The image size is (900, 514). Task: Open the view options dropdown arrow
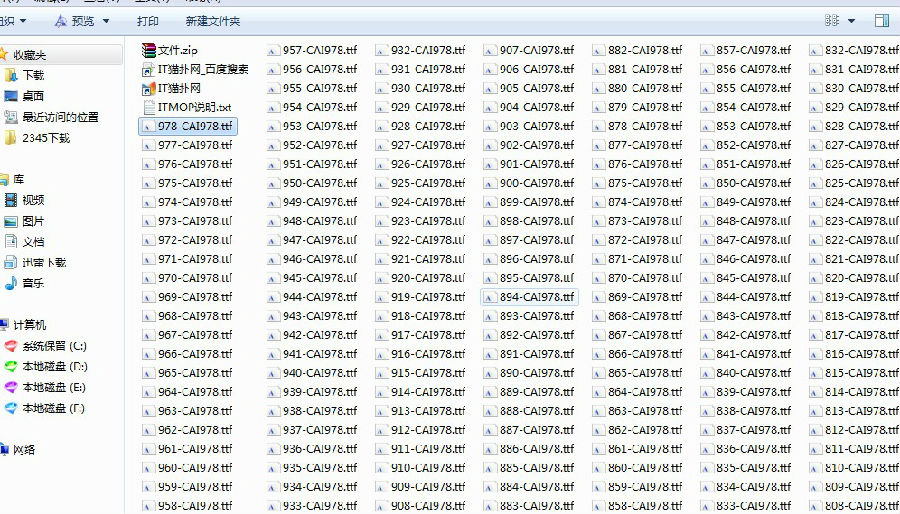point(852,21)
